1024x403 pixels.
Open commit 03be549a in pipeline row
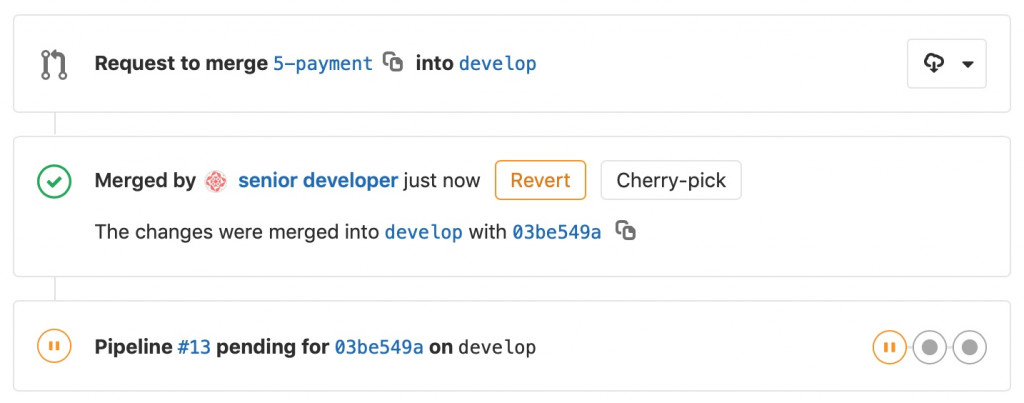click(379, 348)
